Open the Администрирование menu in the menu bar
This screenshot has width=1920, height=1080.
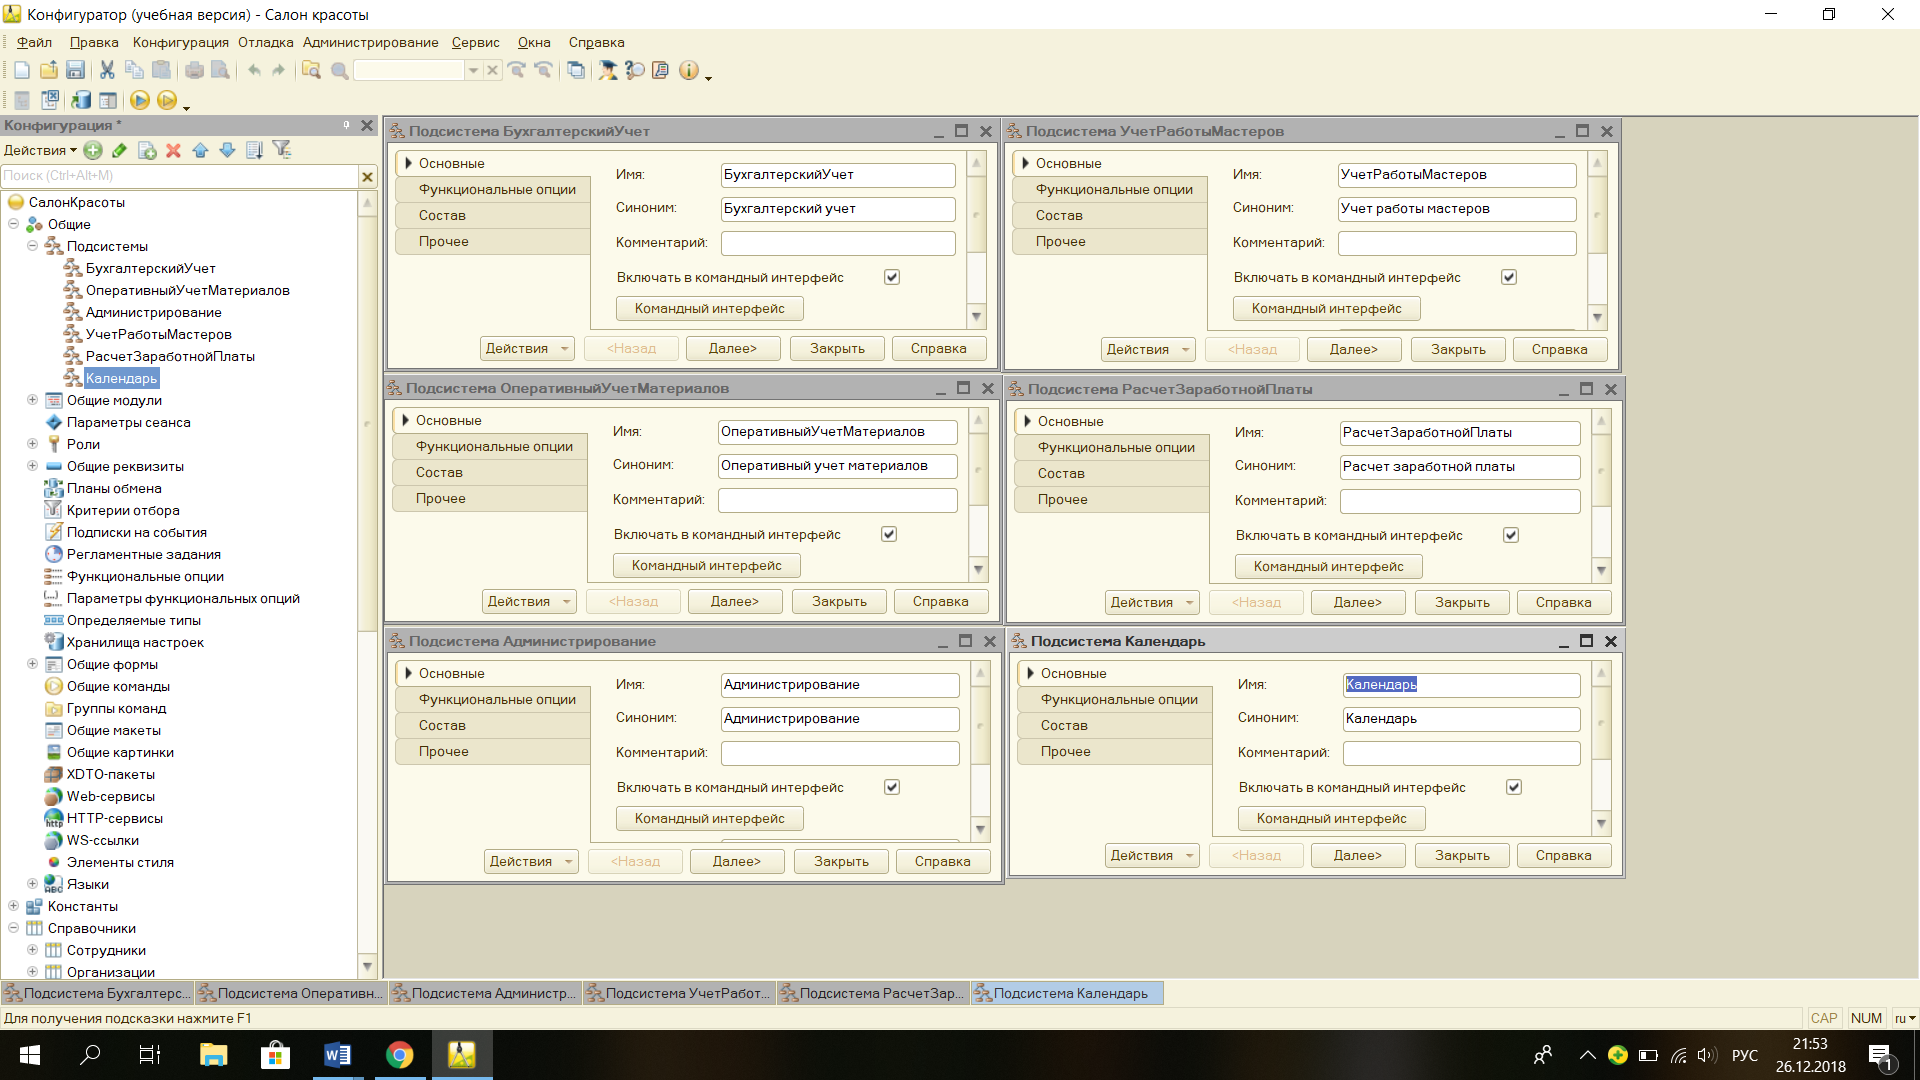click(371, 42)
